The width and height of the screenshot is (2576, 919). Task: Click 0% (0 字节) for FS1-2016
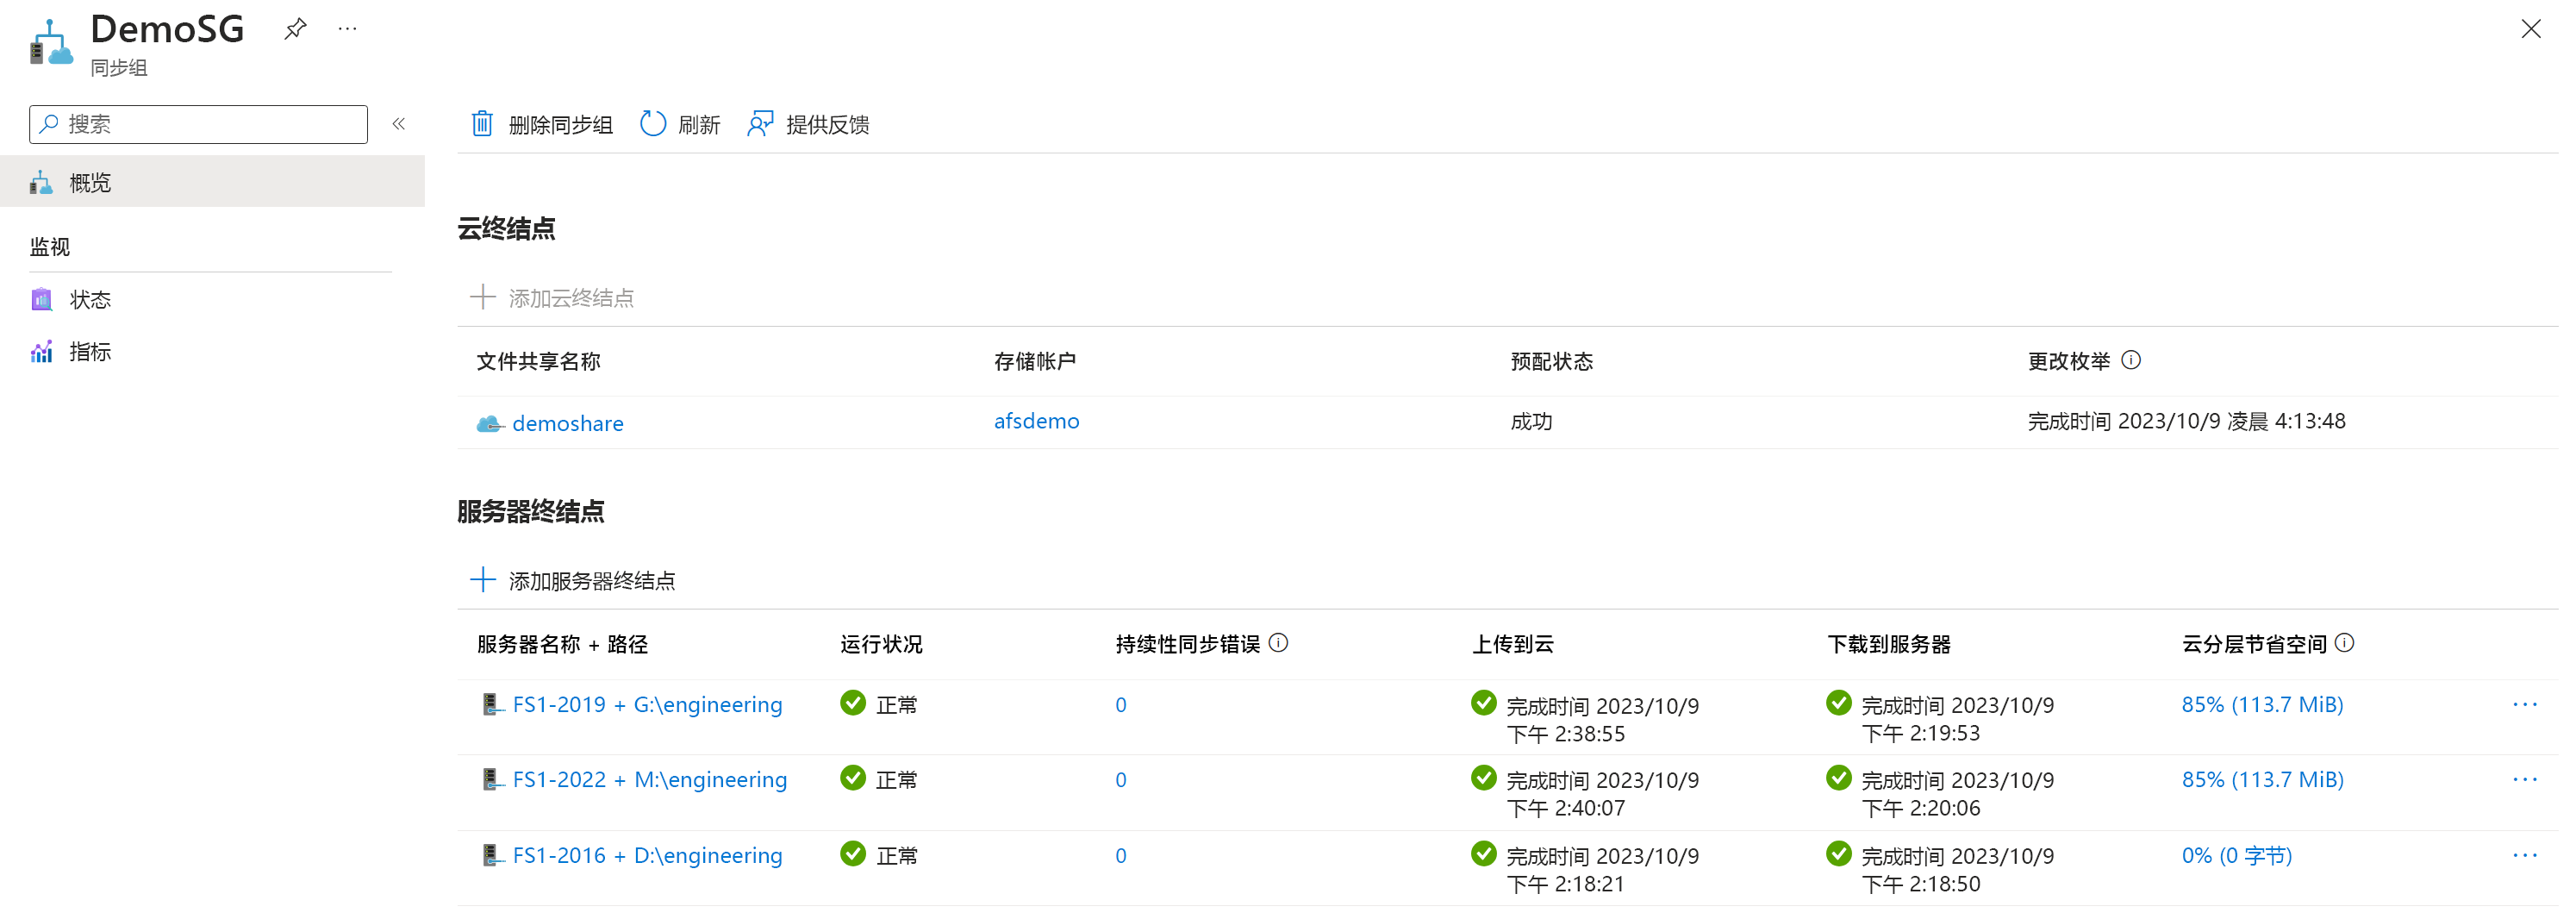(x=2236, y=855)
